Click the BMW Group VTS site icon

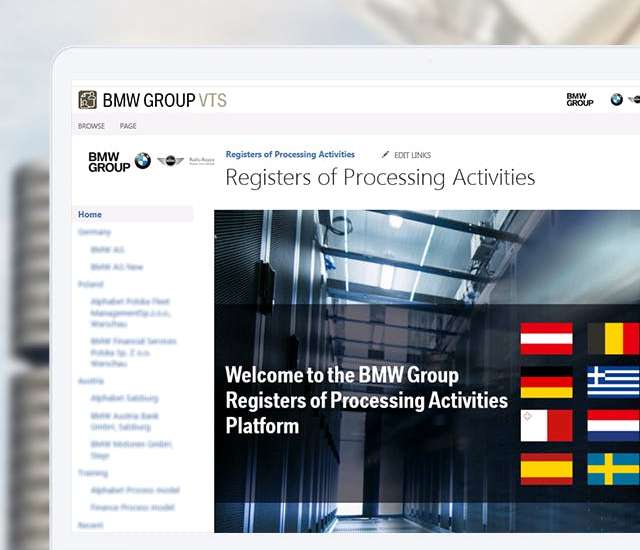click(88, 100)
